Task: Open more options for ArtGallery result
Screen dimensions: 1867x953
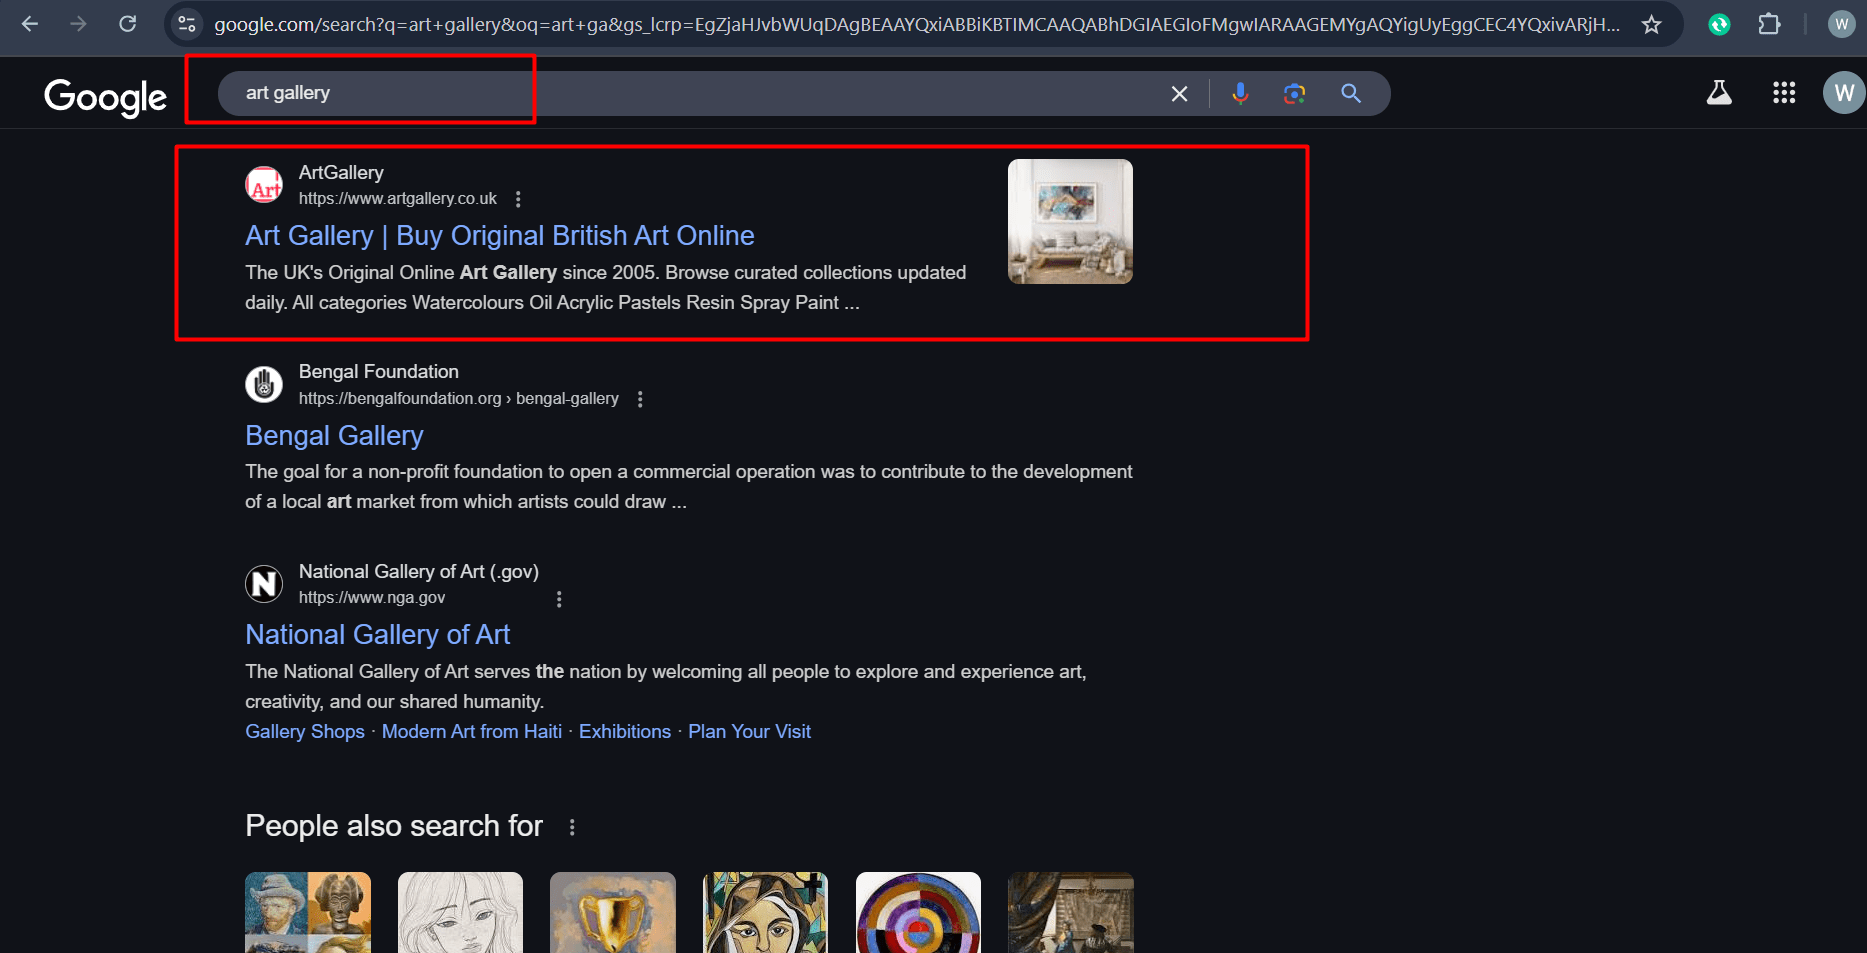Action: tap(518, 199)
